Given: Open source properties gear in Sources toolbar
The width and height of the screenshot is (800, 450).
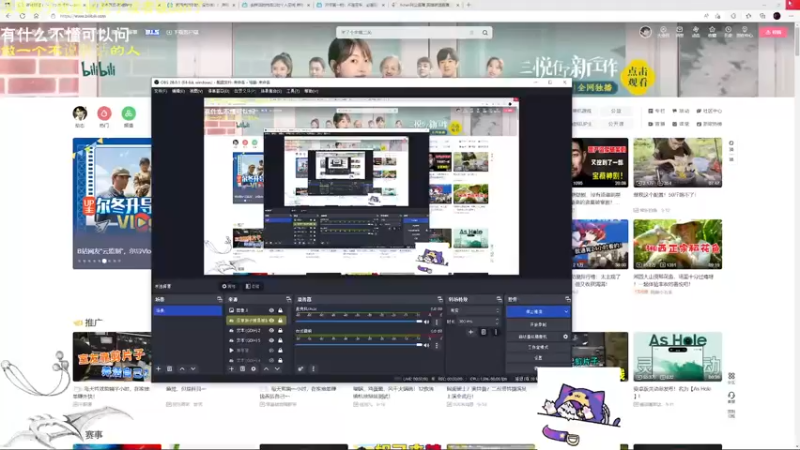Looking at the screenshot, I should click(254, 368).
